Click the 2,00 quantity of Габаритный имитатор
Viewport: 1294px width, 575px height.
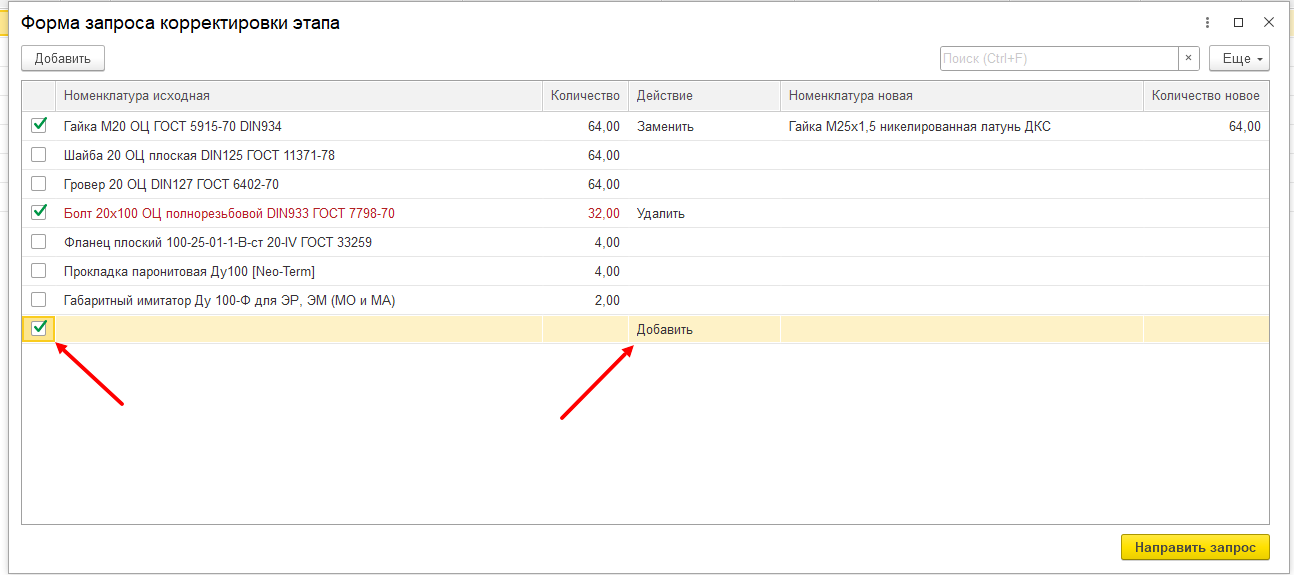pyautogui.click(x=585, y=300)
